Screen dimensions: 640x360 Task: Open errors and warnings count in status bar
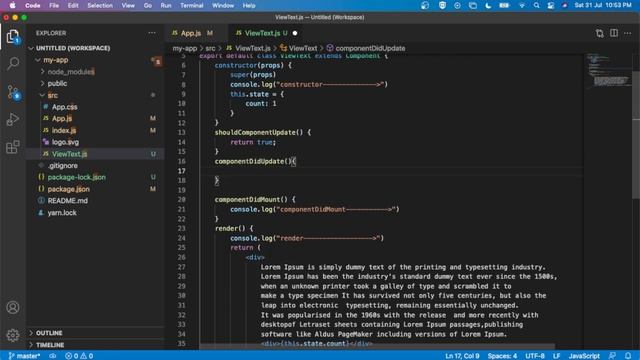79,356
